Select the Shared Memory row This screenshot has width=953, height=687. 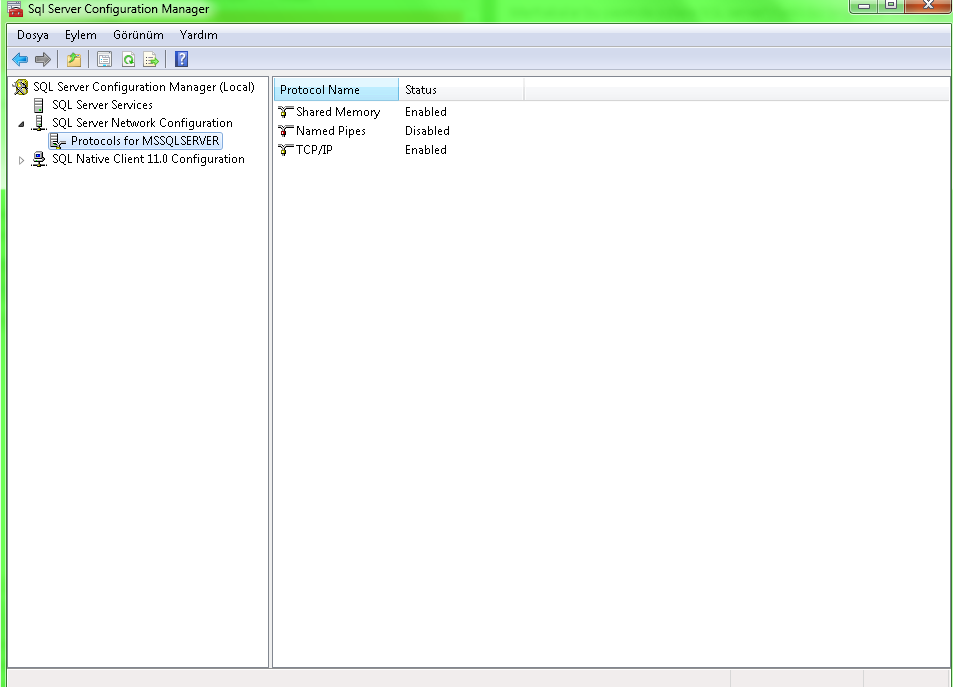pyautogui.click(x=338, y=112)
